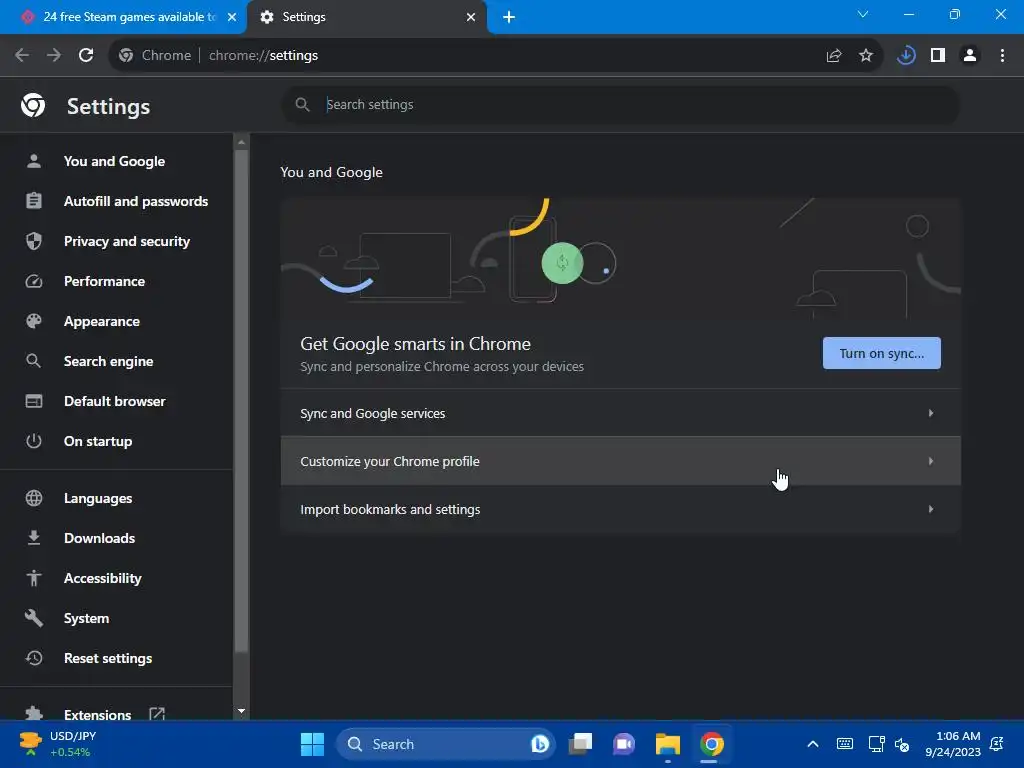1024x768 pixels.
Task: Click the sidebar scrollbar up arrow
Action: click(241, 142)
